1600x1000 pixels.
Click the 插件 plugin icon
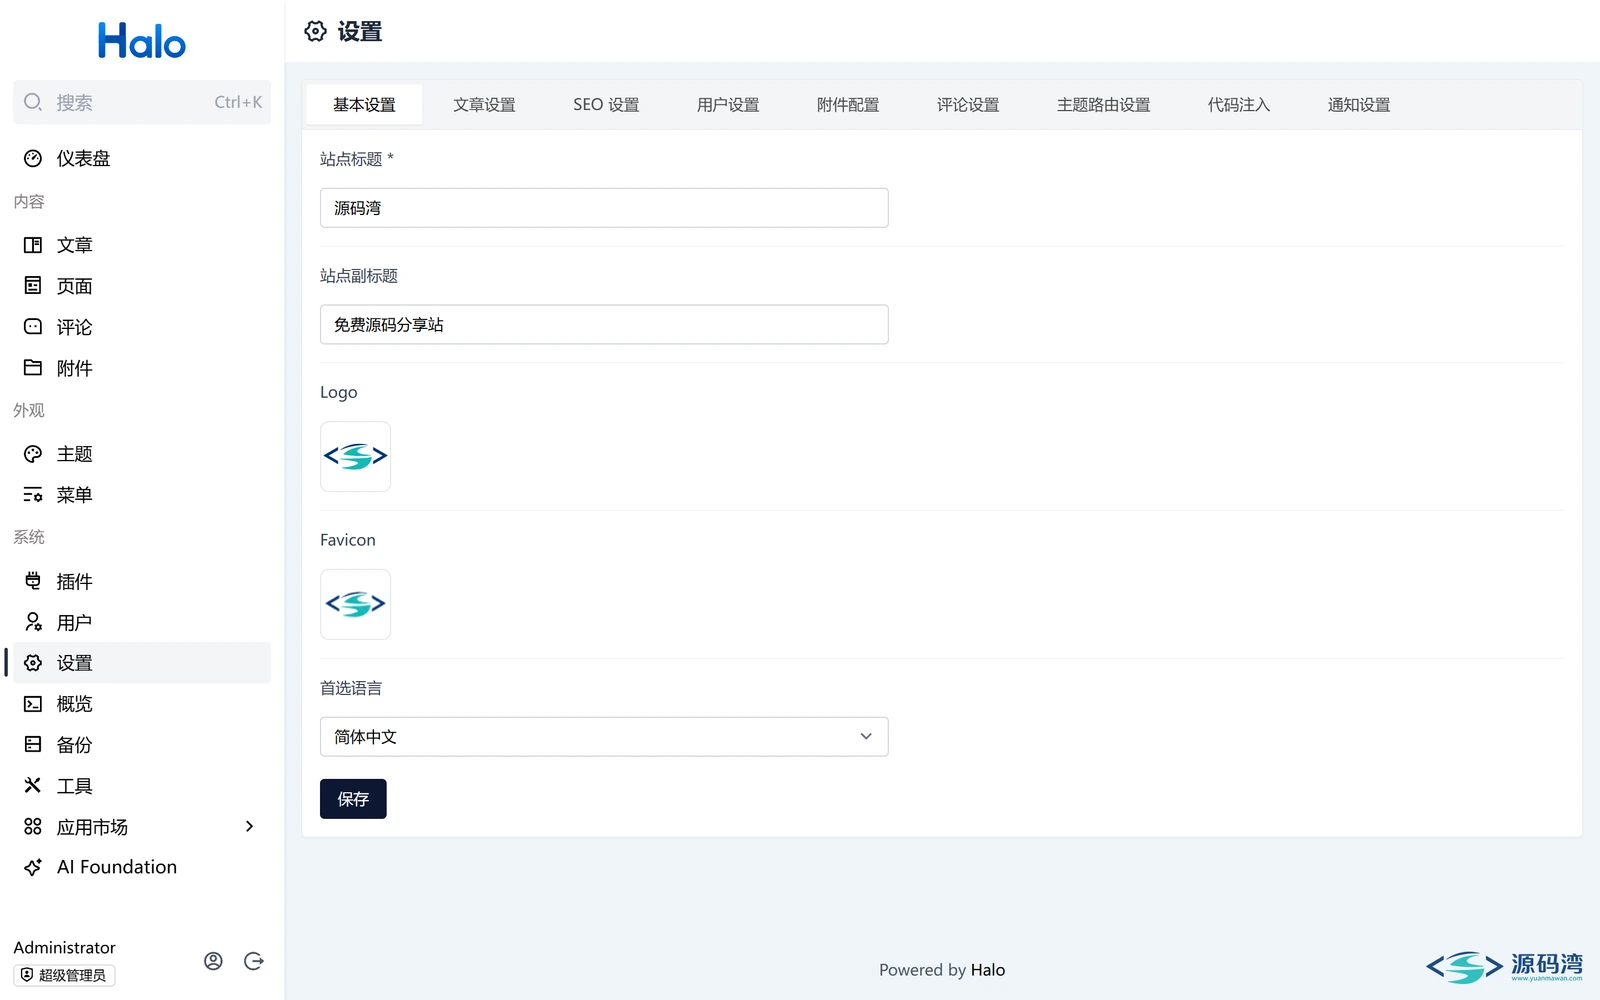pyautogui.click(x=33, y=581)
